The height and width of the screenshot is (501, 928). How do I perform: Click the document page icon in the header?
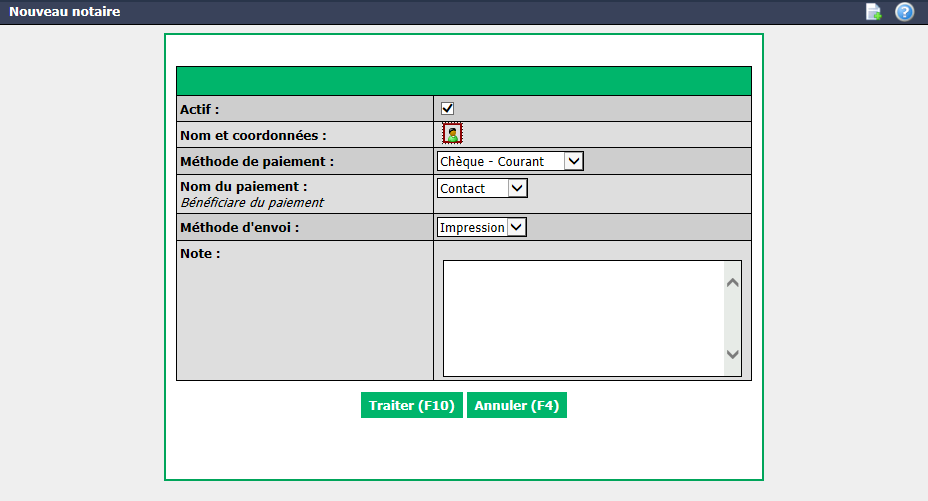click(874, 12)
